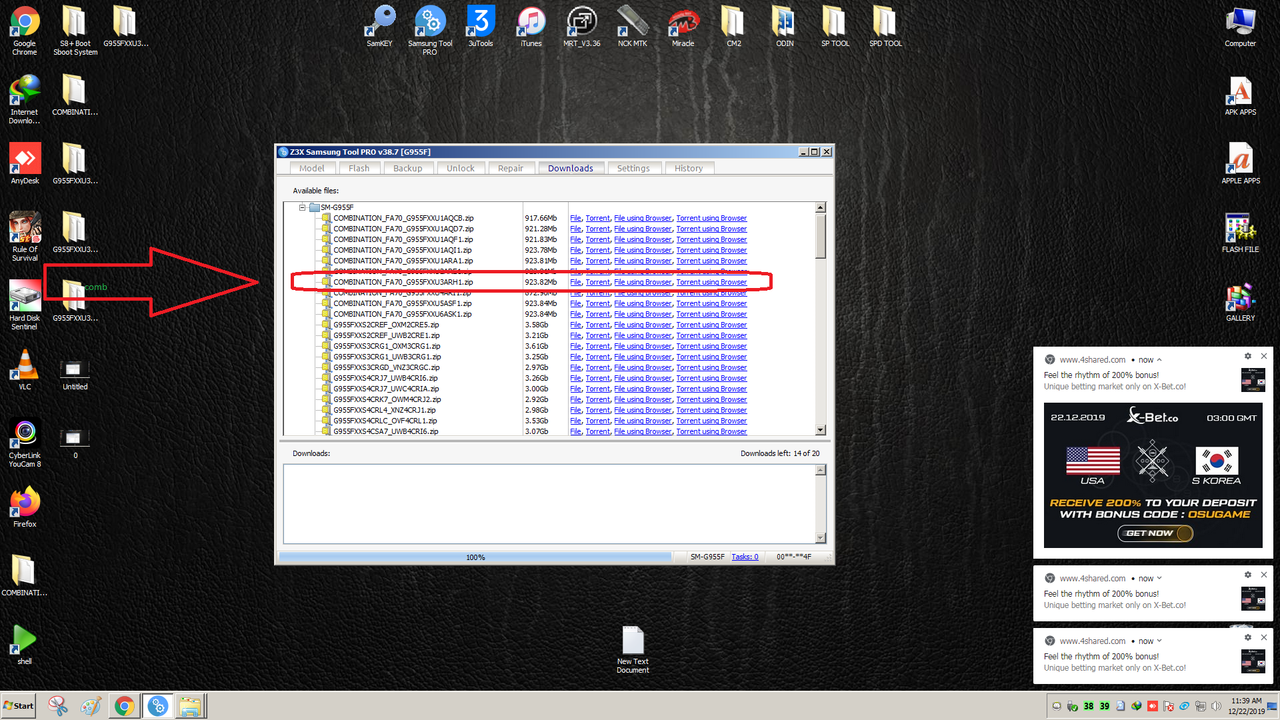1280x720 pixels.
Task: Switch to the Model tab
Action: coord(312,168)
